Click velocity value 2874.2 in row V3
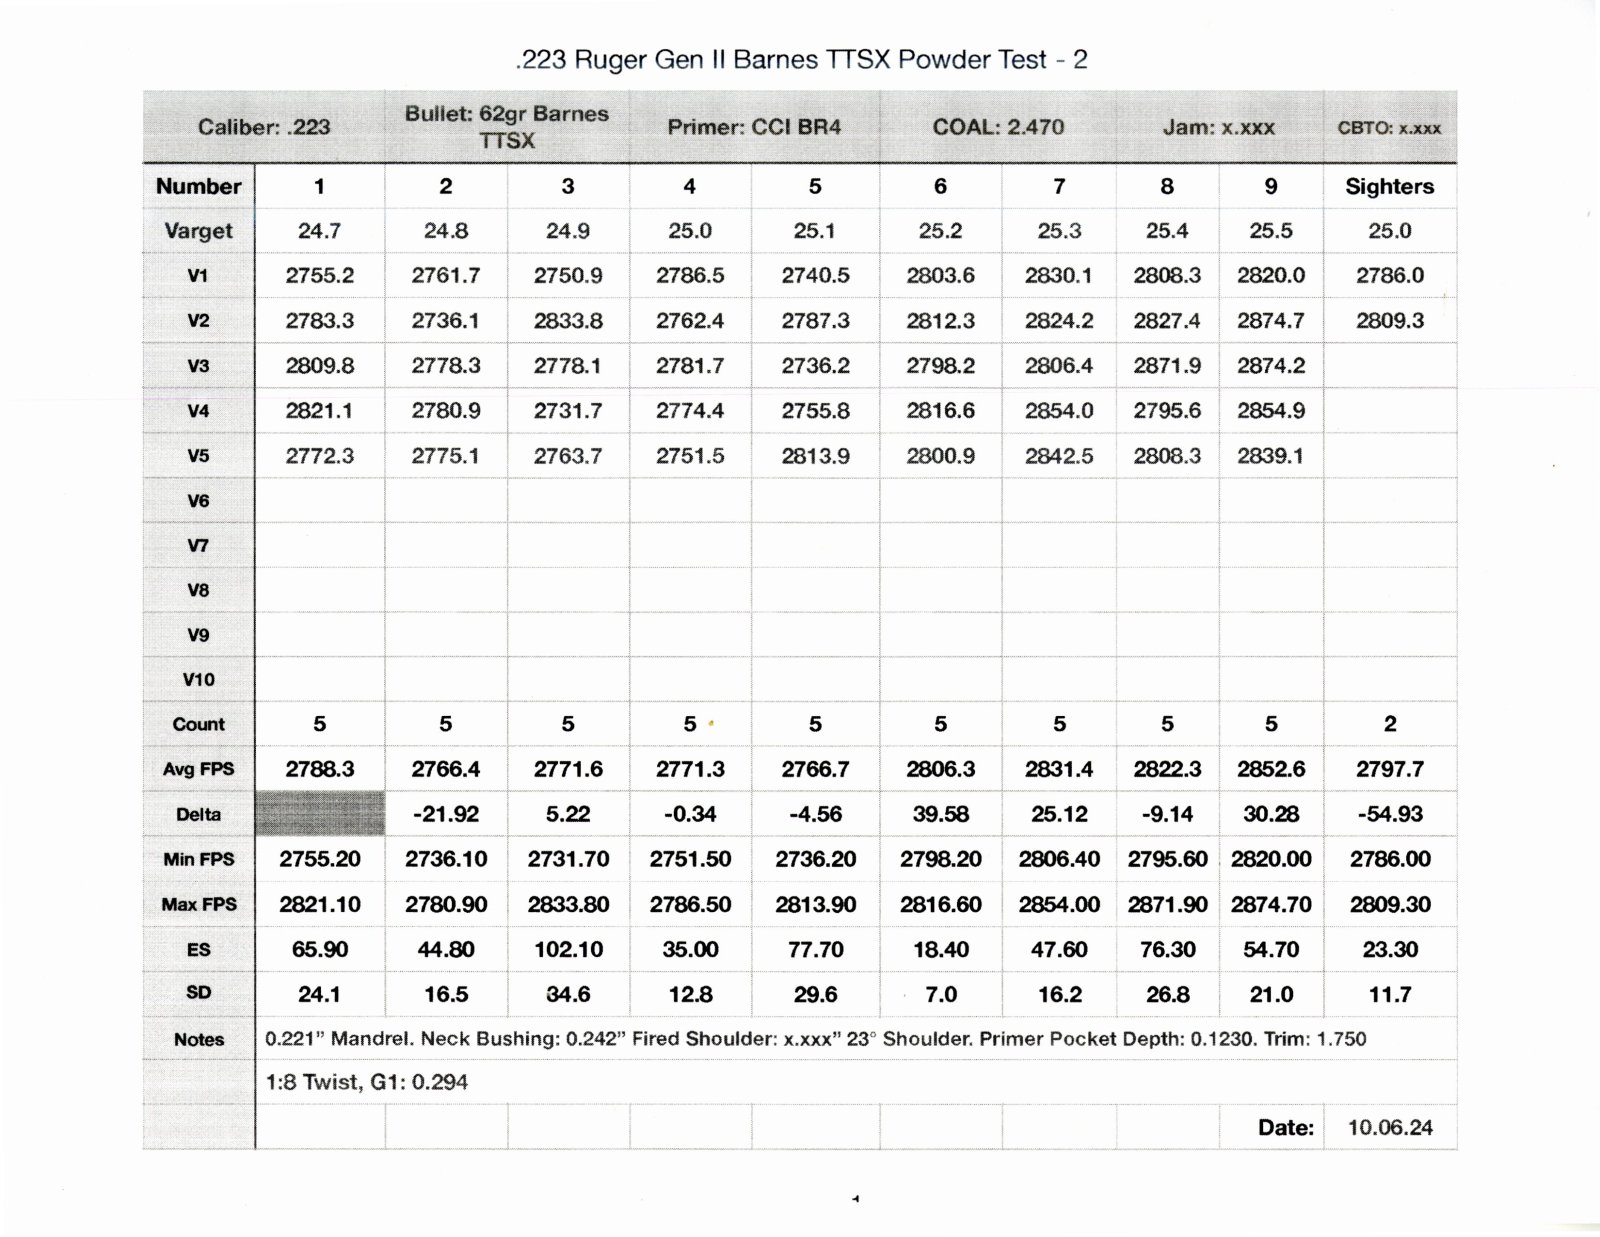This screenshot has height=1237, width=1600. coord(1270,366)
